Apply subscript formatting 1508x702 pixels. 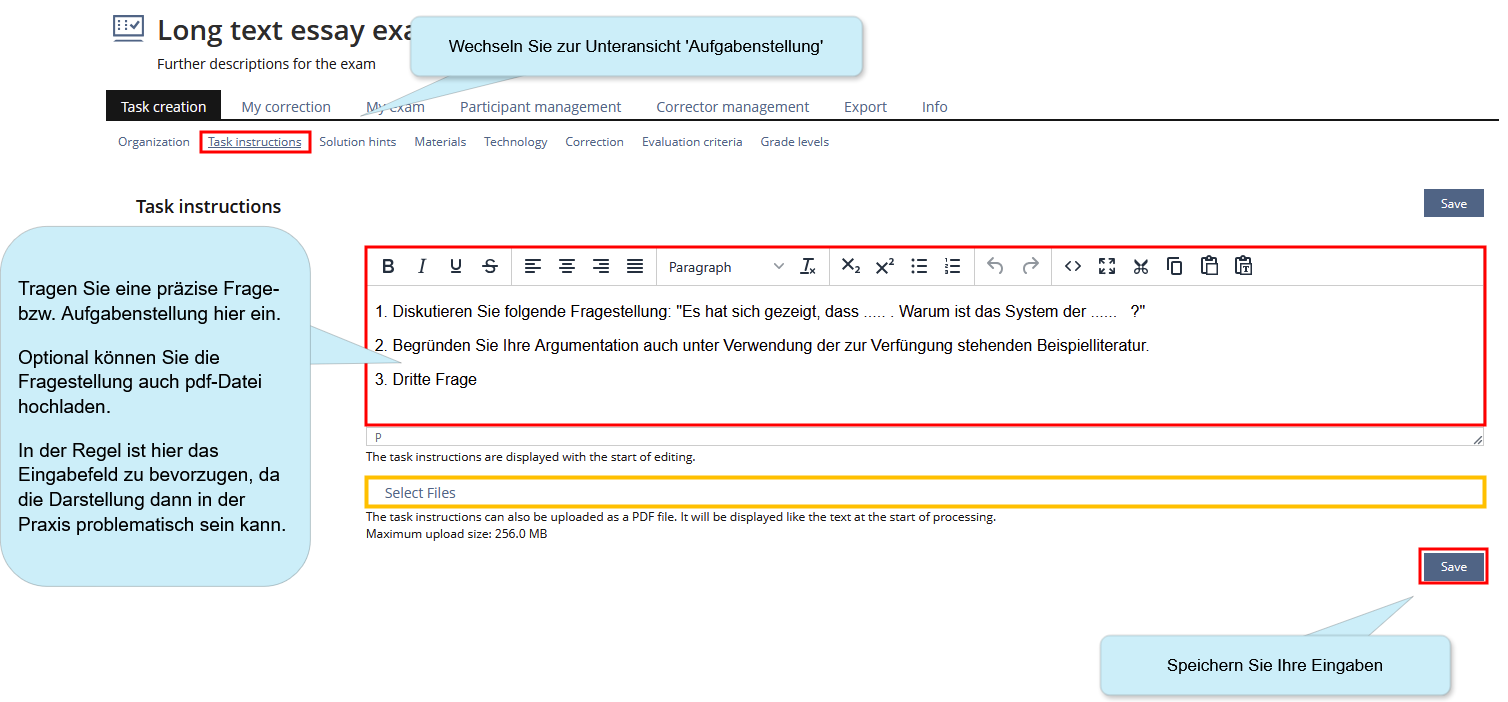point(850,266)
